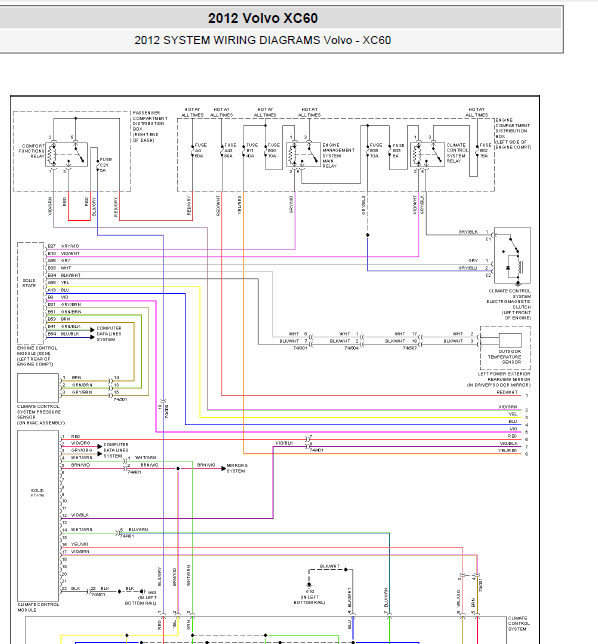The image size is (598, 644).
Task: Click pressure sensor pin "2 GRN/BRN"
Action: click(77, 385)
